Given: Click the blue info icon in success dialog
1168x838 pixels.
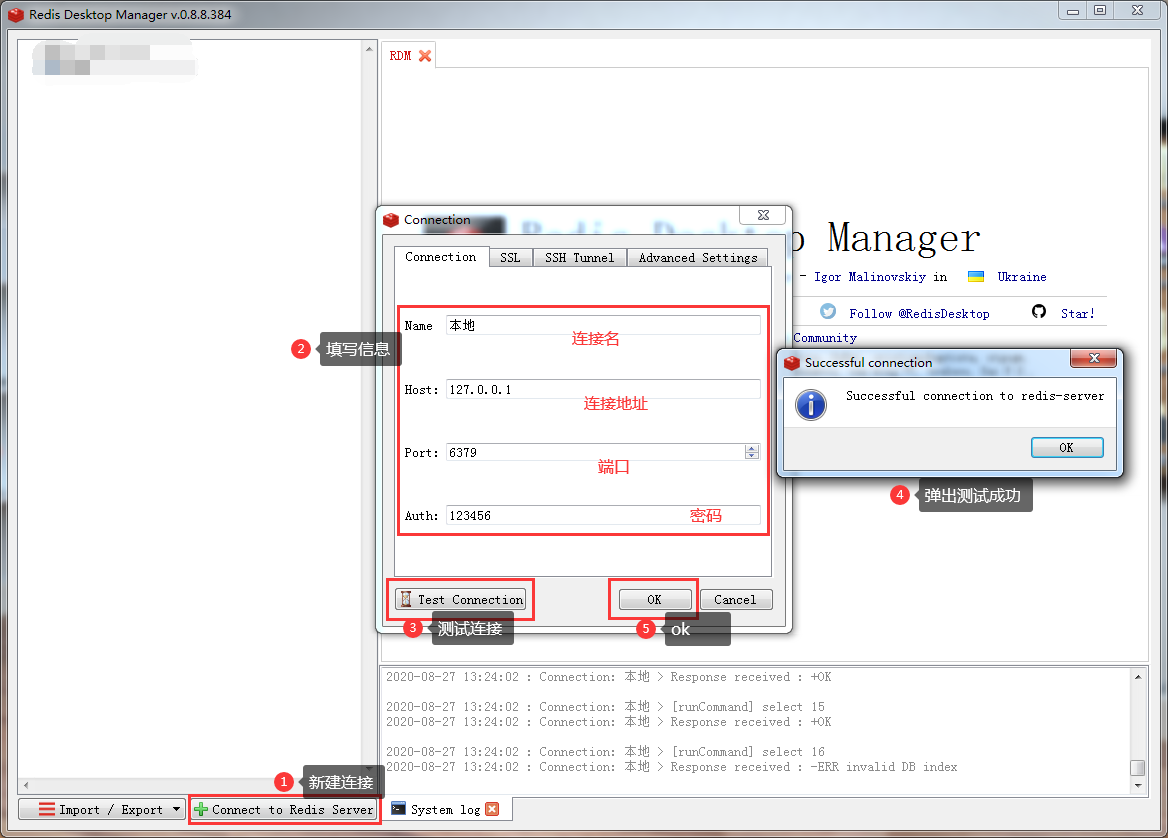Looking at the screenshot, I should [x=810, y=404].
